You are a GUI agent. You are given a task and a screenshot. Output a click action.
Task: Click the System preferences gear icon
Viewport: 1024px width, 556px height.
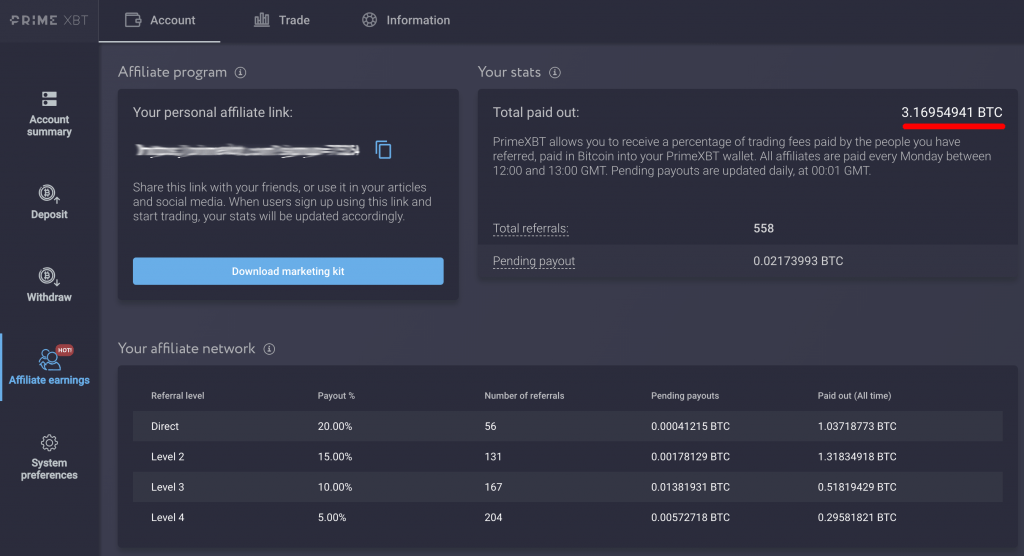[x=49, y=443]
